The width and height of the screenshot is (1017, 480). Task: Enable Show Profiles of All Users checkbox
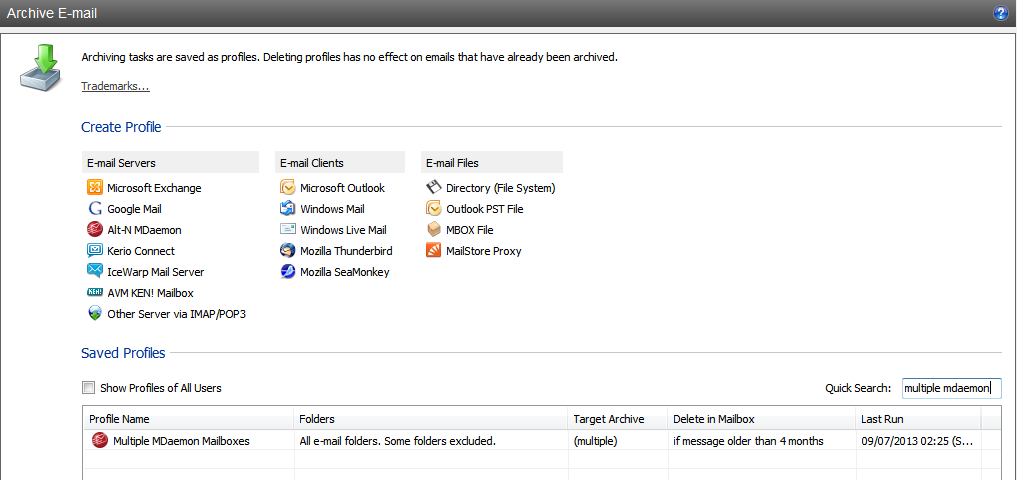pyautogui.click(x=88, y=388)
